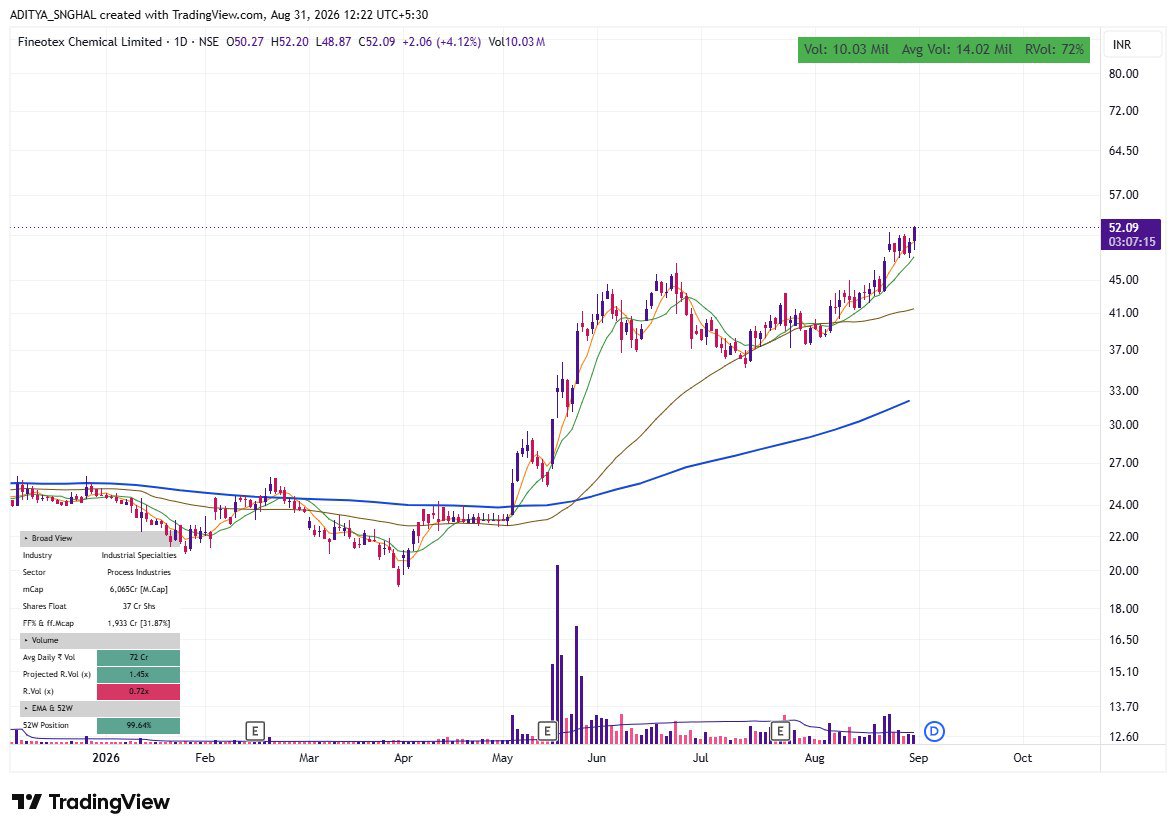Click the current price label 52.09
Viewport: 1176px width, 832px height.
[x=1123, y=227]
